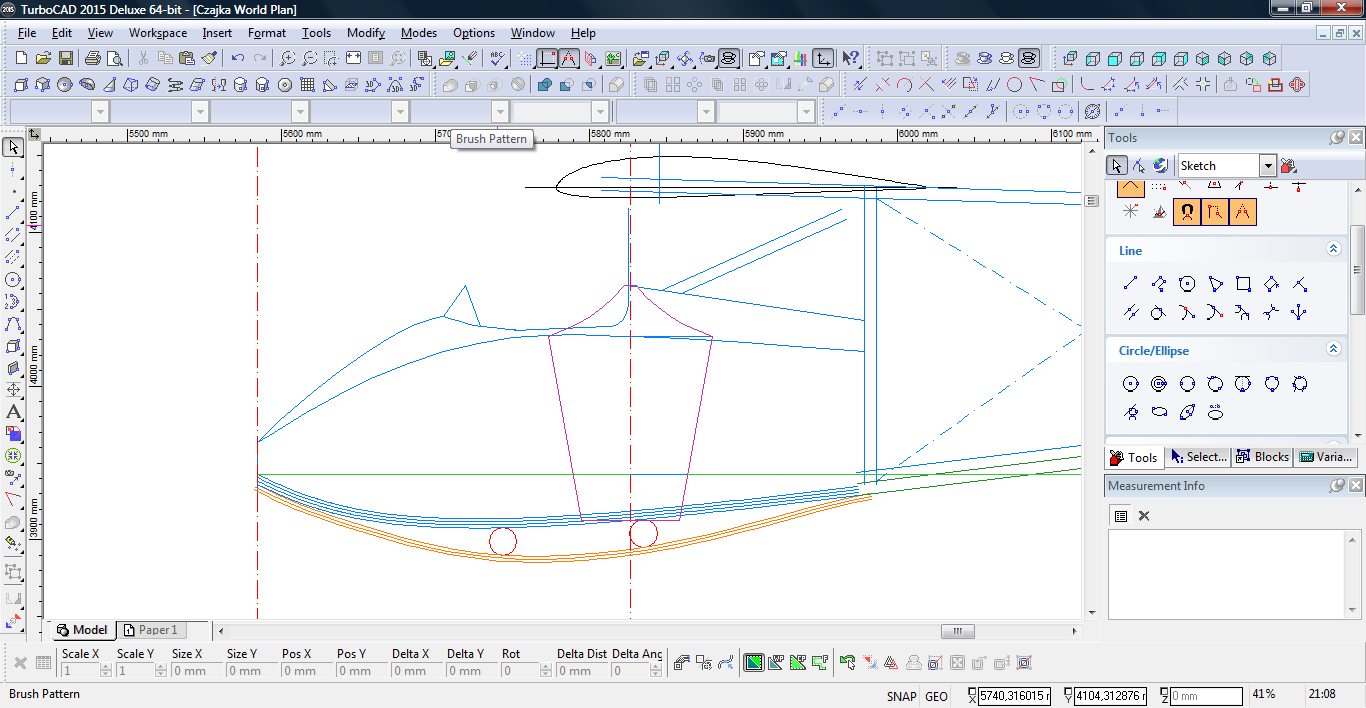Click the Zoom In magnifier icon

[x=288, y=59]
